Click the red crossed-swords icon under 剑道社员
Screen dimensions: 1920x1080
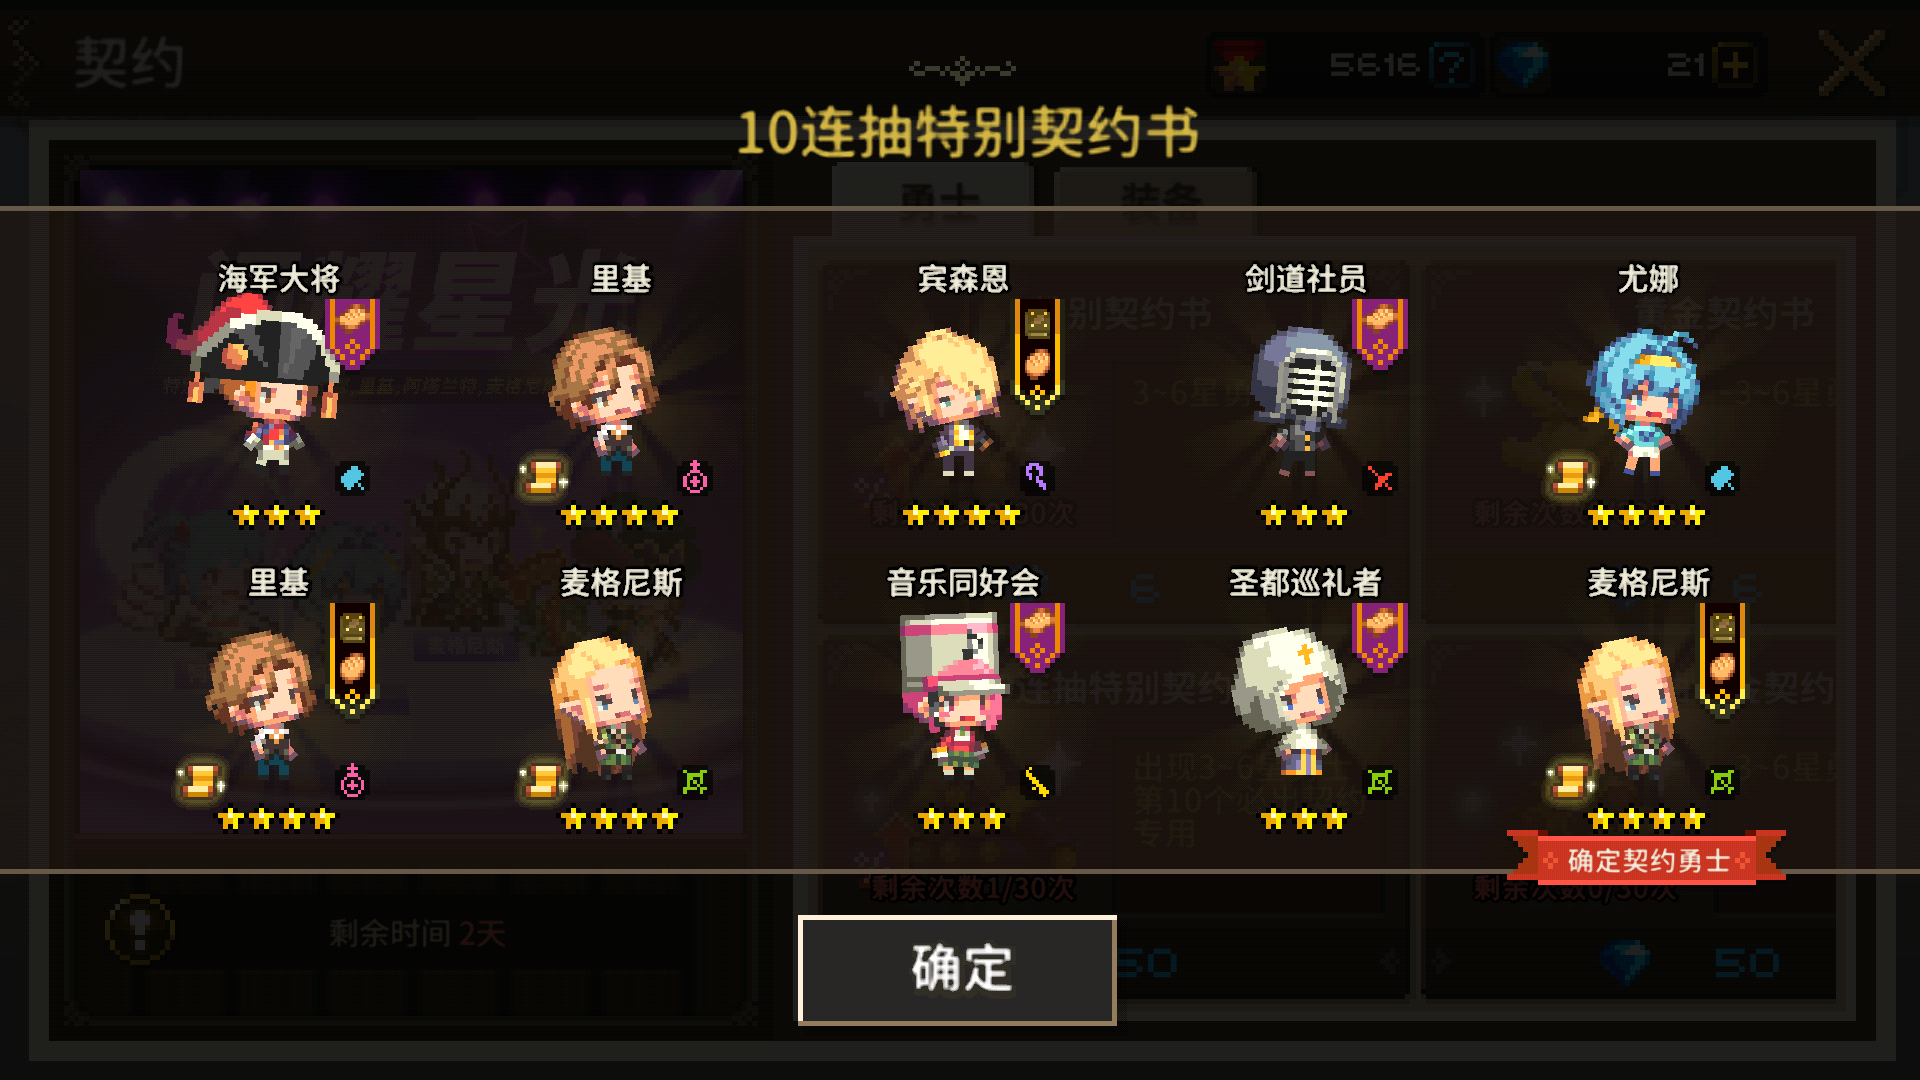pyautogui.click(x=1380, y=479)
